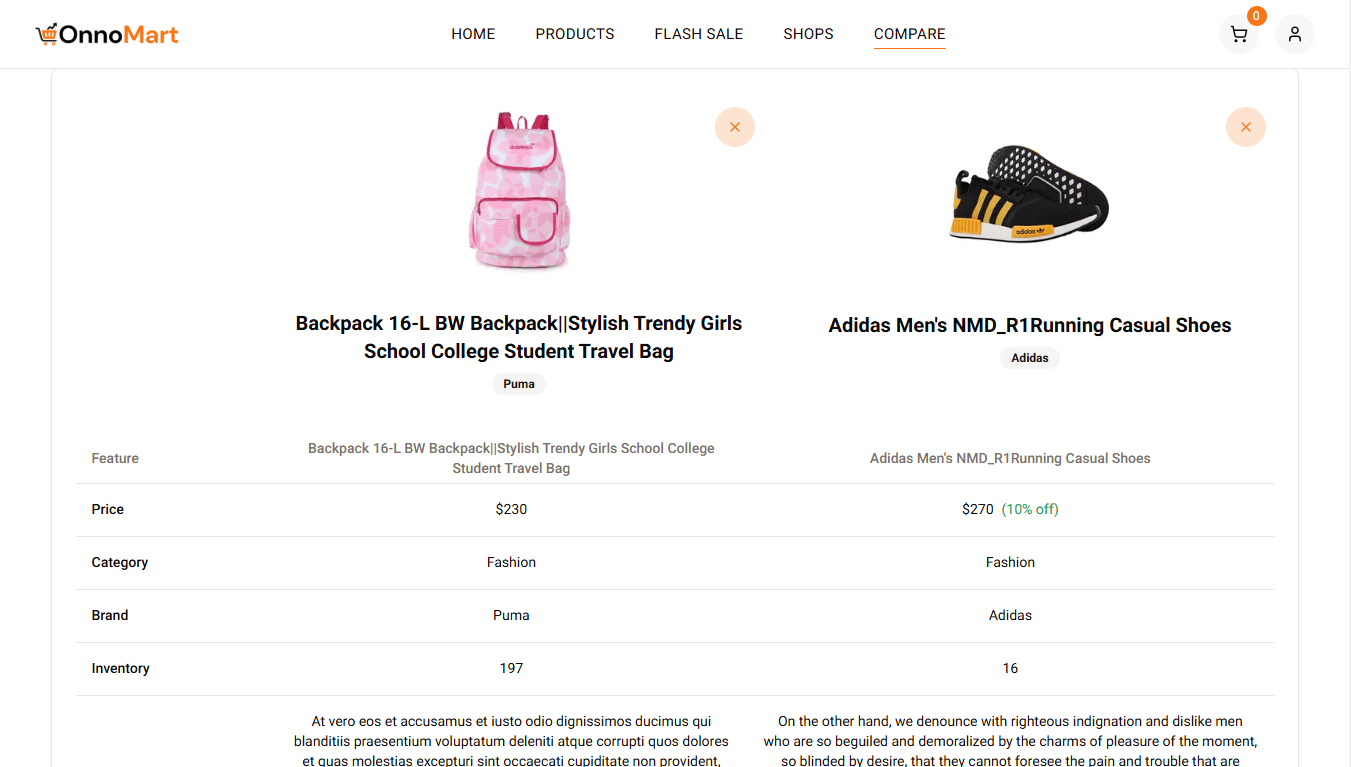Remove the Backpack from comparison via X icon
The height and width of the screenshot is (767, 1351).
coord(735,127)
